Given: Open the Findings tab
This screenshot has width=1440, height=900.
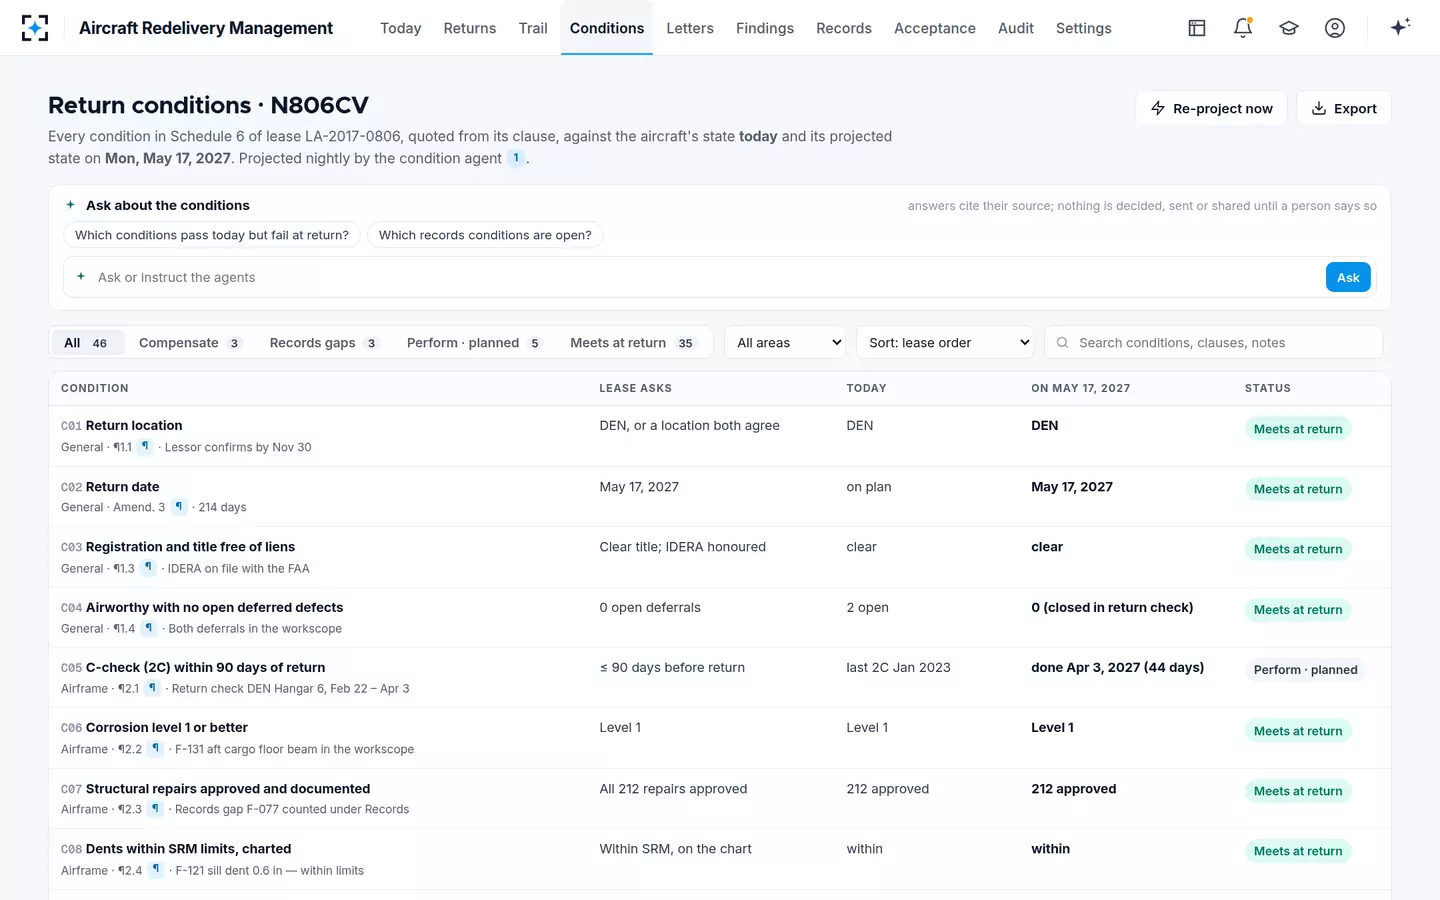Looking at the screenshot, I should tap(765, 28).
